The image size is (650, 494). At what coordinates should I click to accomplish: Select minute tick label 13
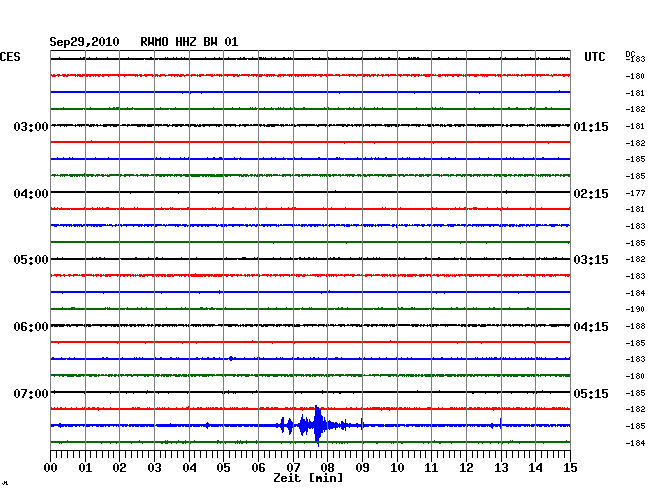(x=501, y=468)
